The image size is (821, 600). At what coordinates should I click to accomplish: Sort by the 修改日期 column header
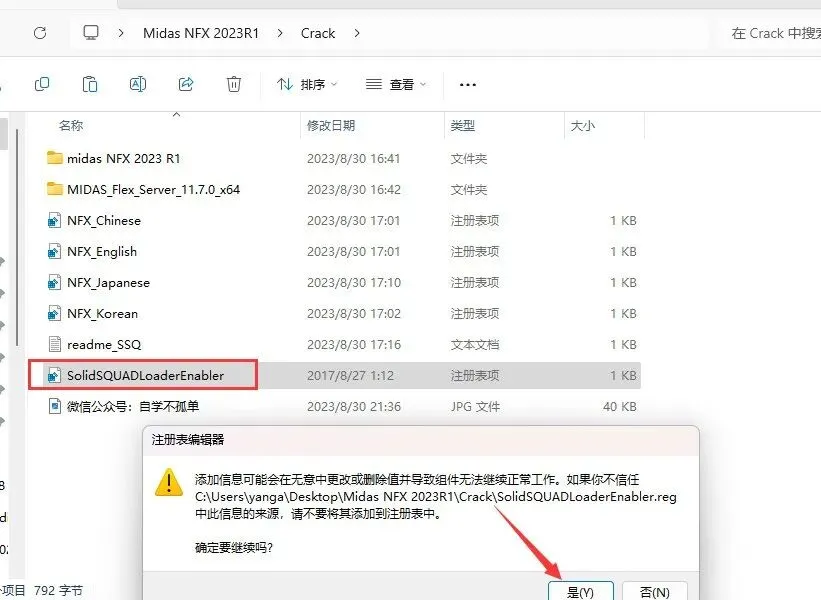click(x=331, y=126)
